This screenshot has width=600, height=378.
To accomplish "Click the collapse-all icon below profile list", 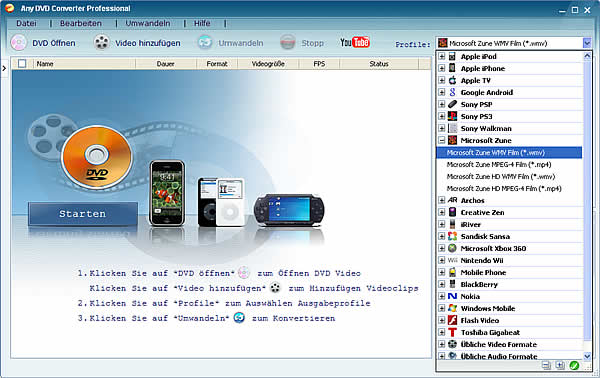I will [546, 365].
